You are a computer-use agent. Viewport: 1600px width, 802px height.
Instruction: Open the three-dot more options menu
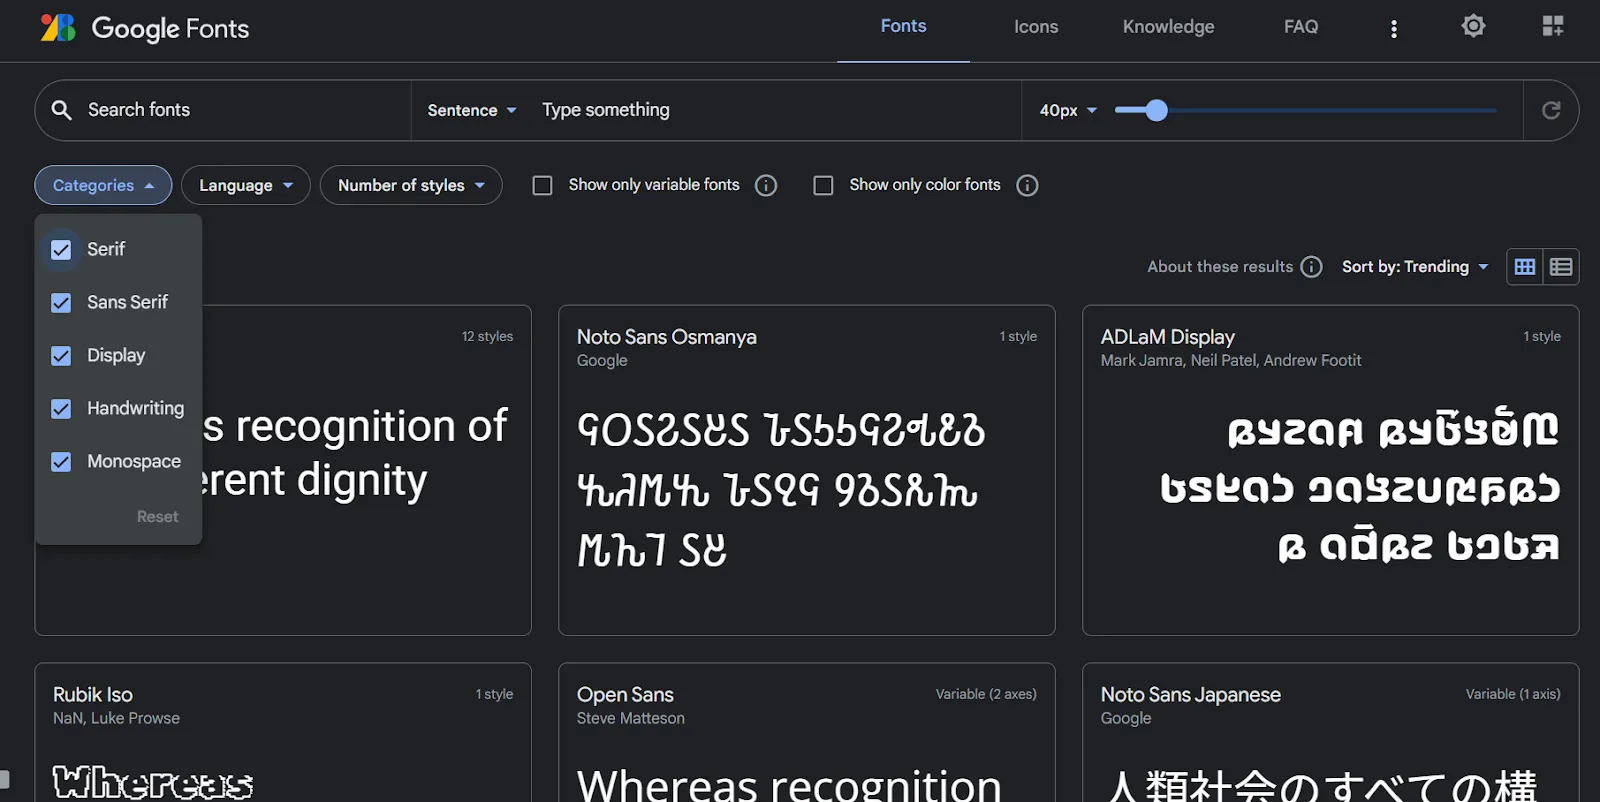[1393, 29]
